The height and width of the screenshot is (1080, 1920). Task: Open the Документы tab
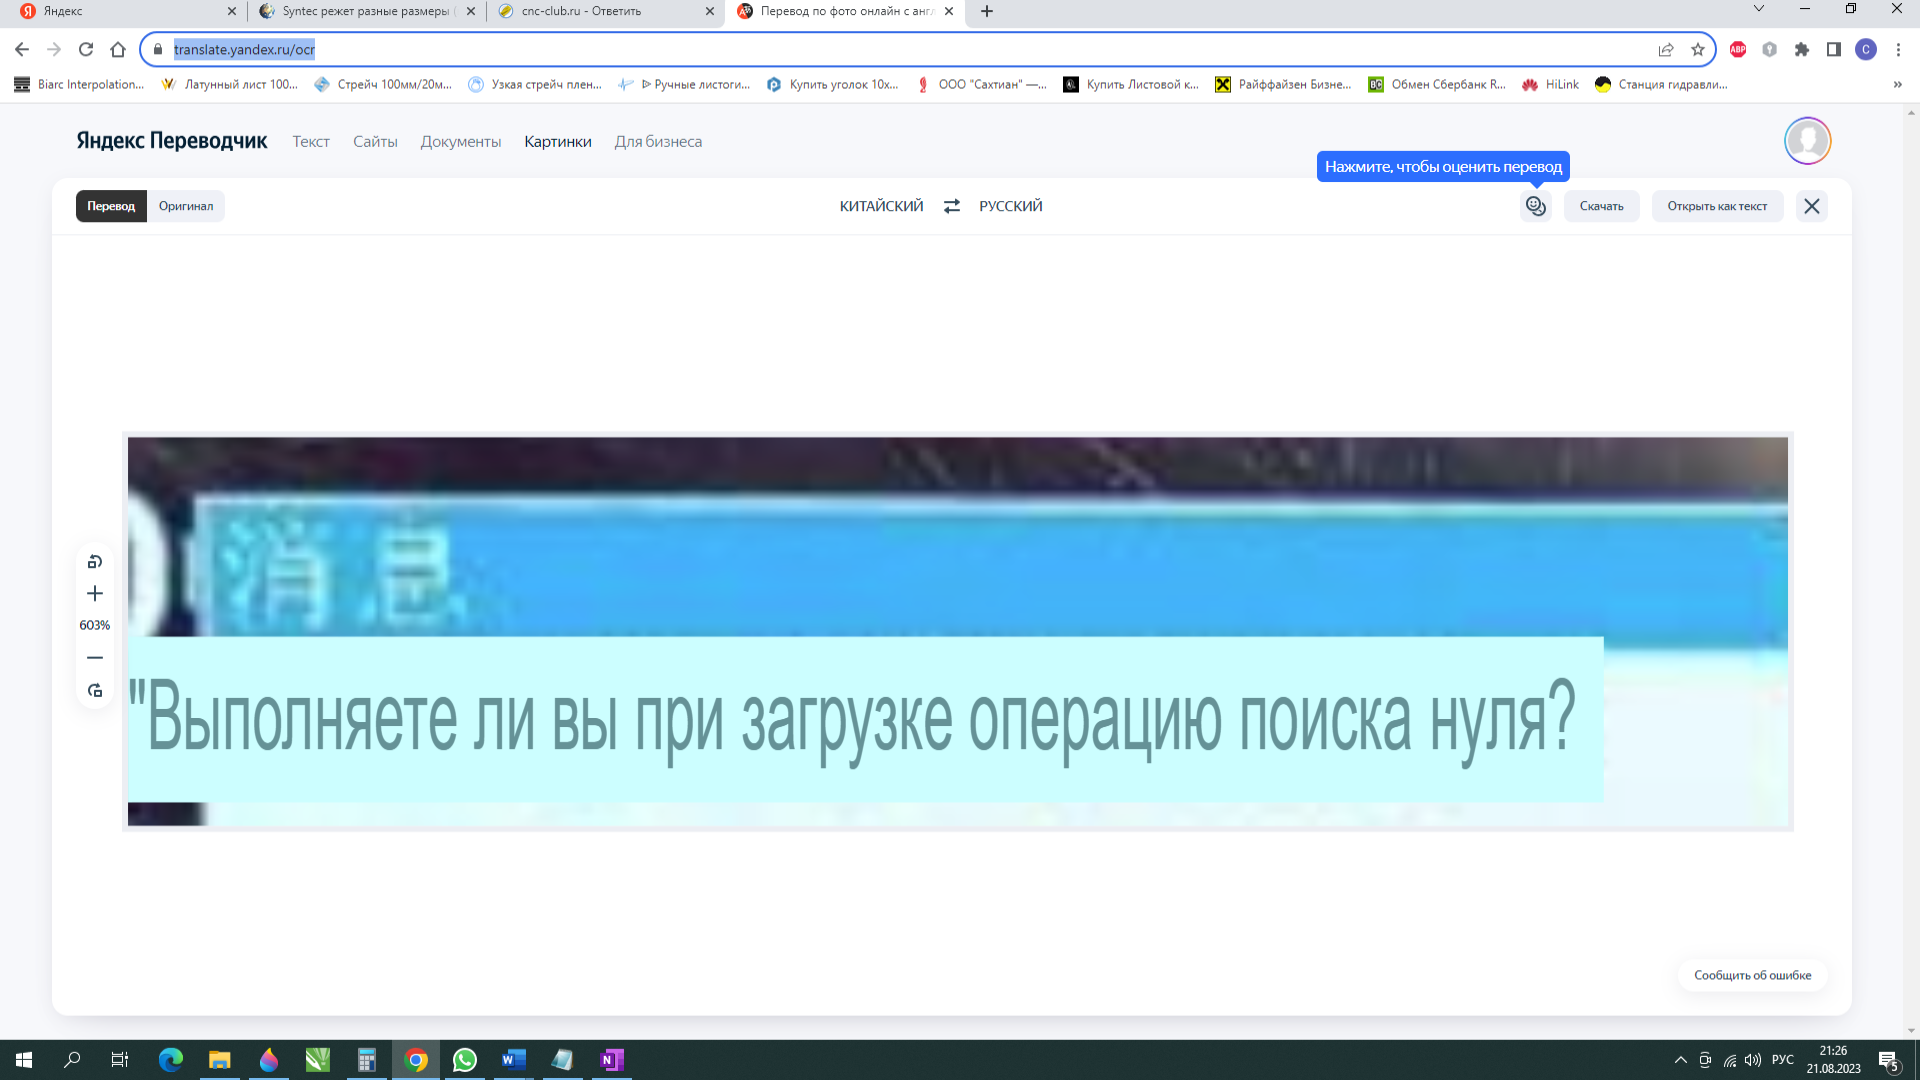coord(460,142)
